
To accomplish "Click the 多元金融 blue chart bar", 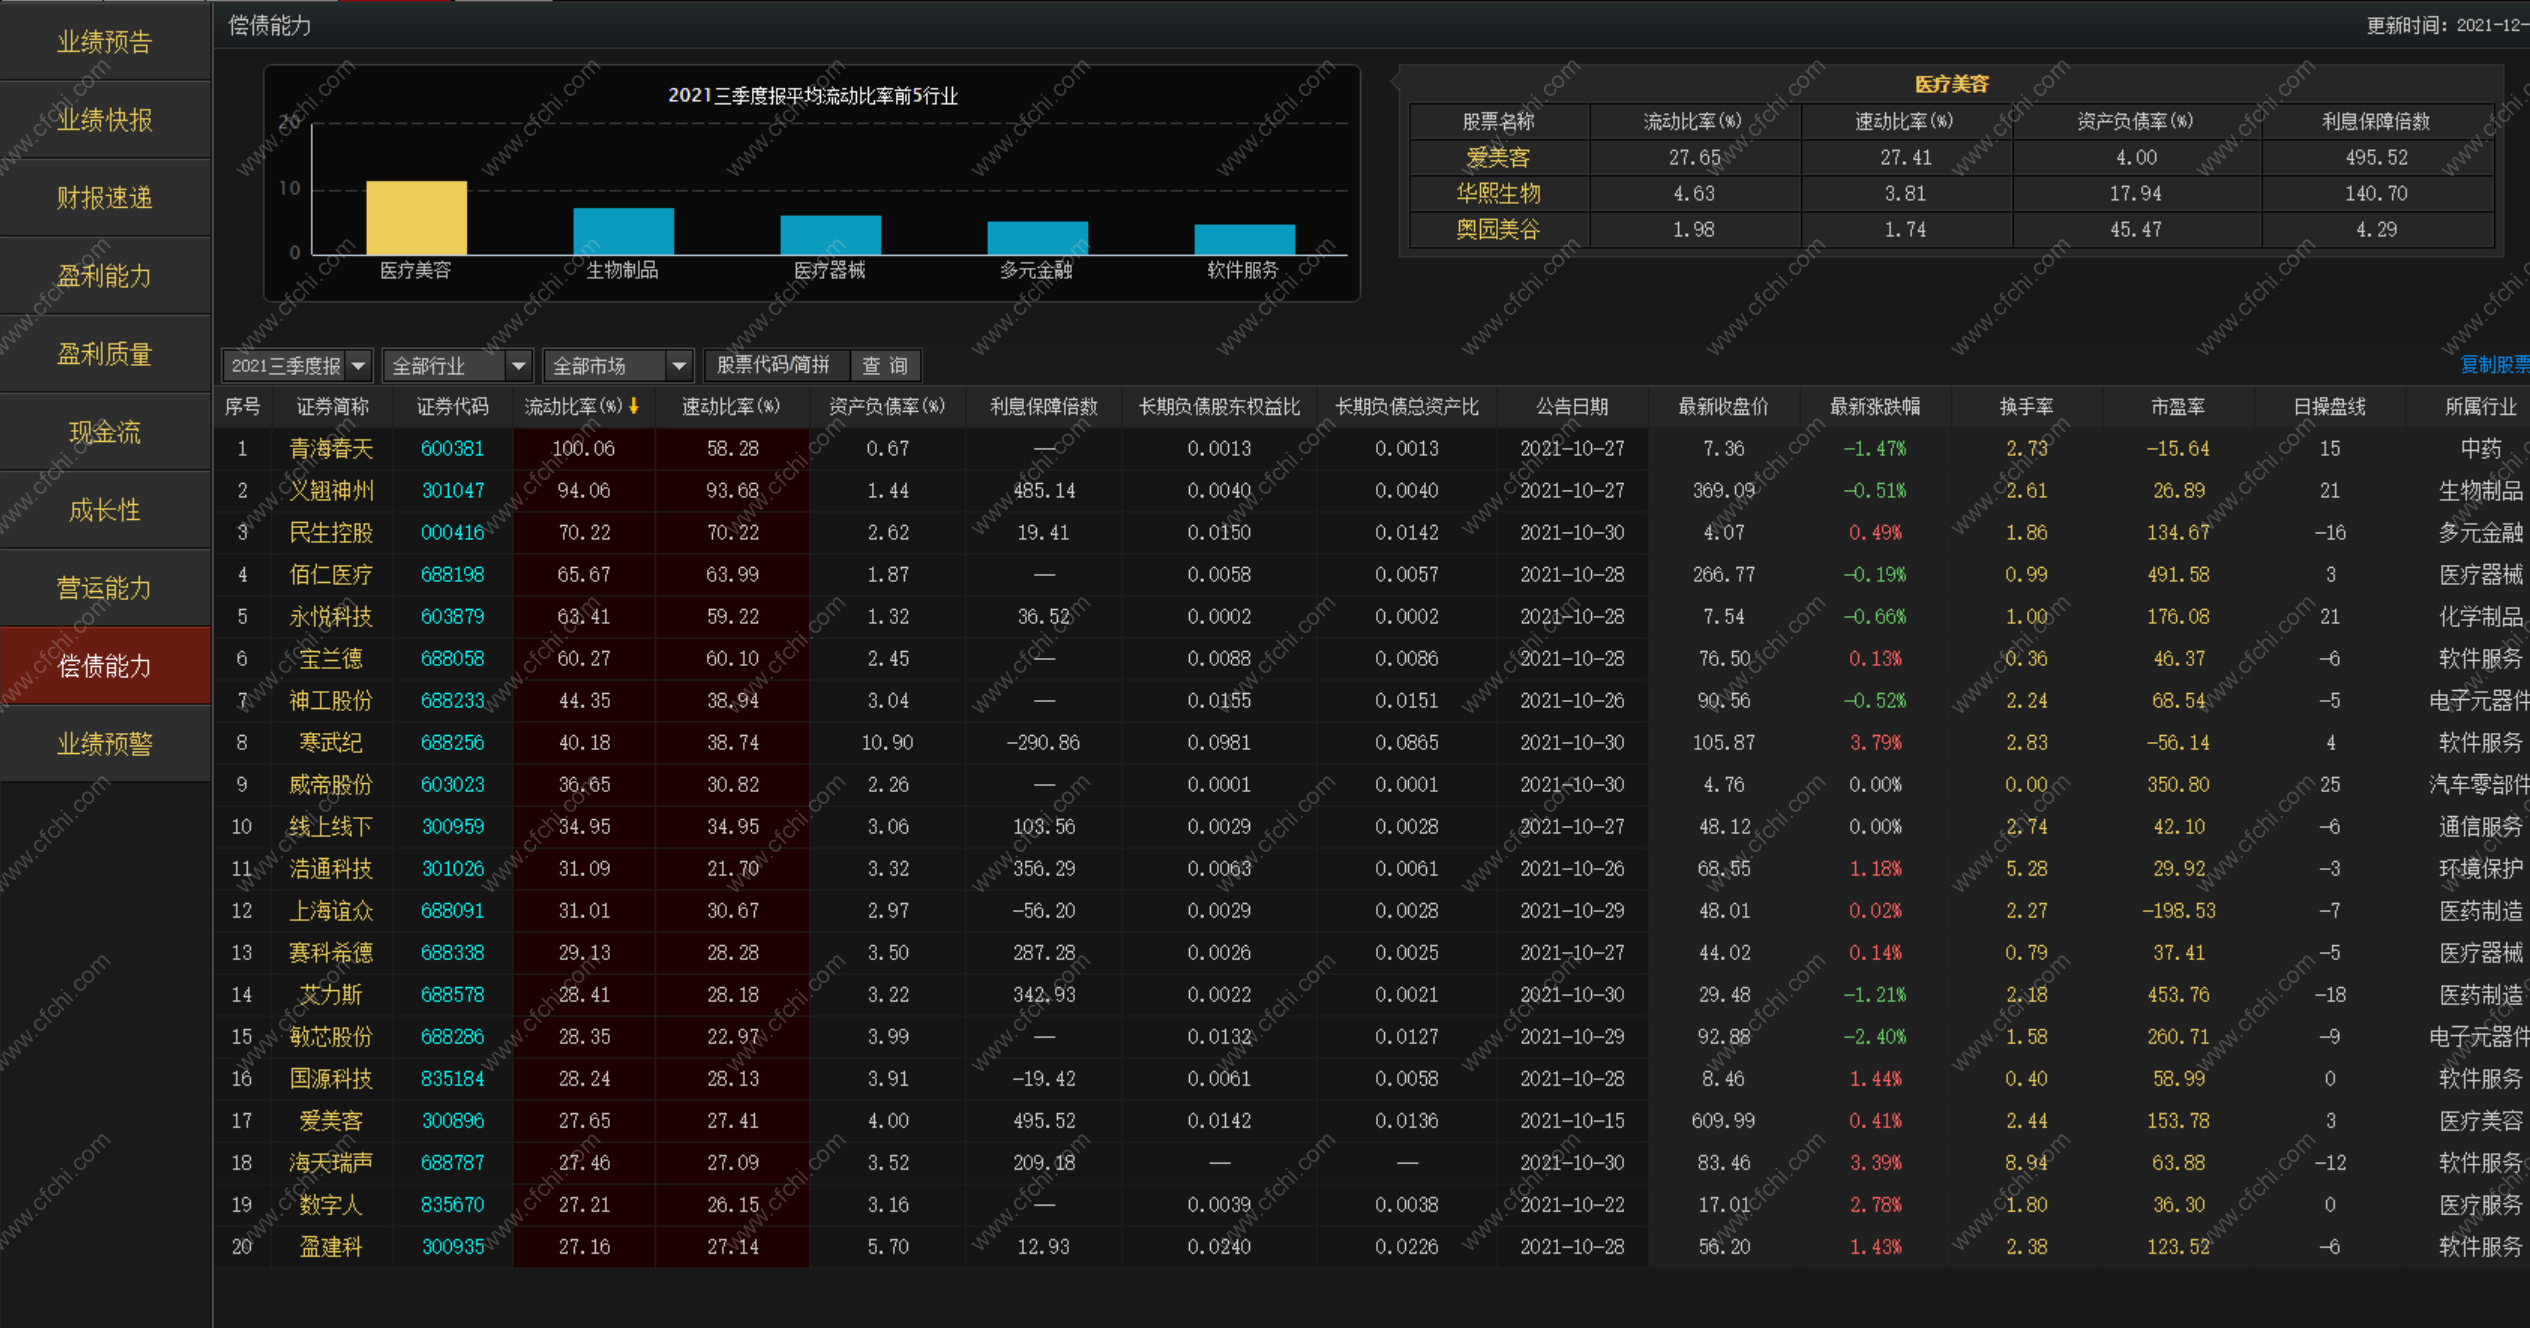I will click(1037, 238).
